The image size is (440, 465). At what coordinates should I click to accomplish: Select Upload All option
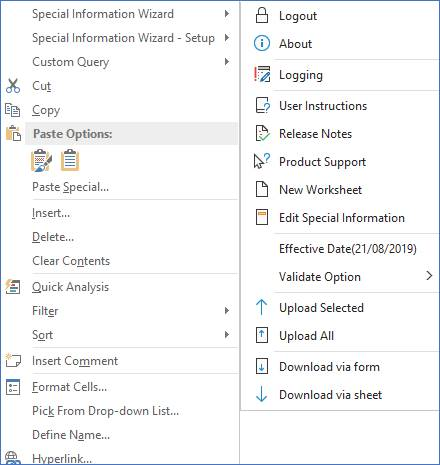(306, 336)
